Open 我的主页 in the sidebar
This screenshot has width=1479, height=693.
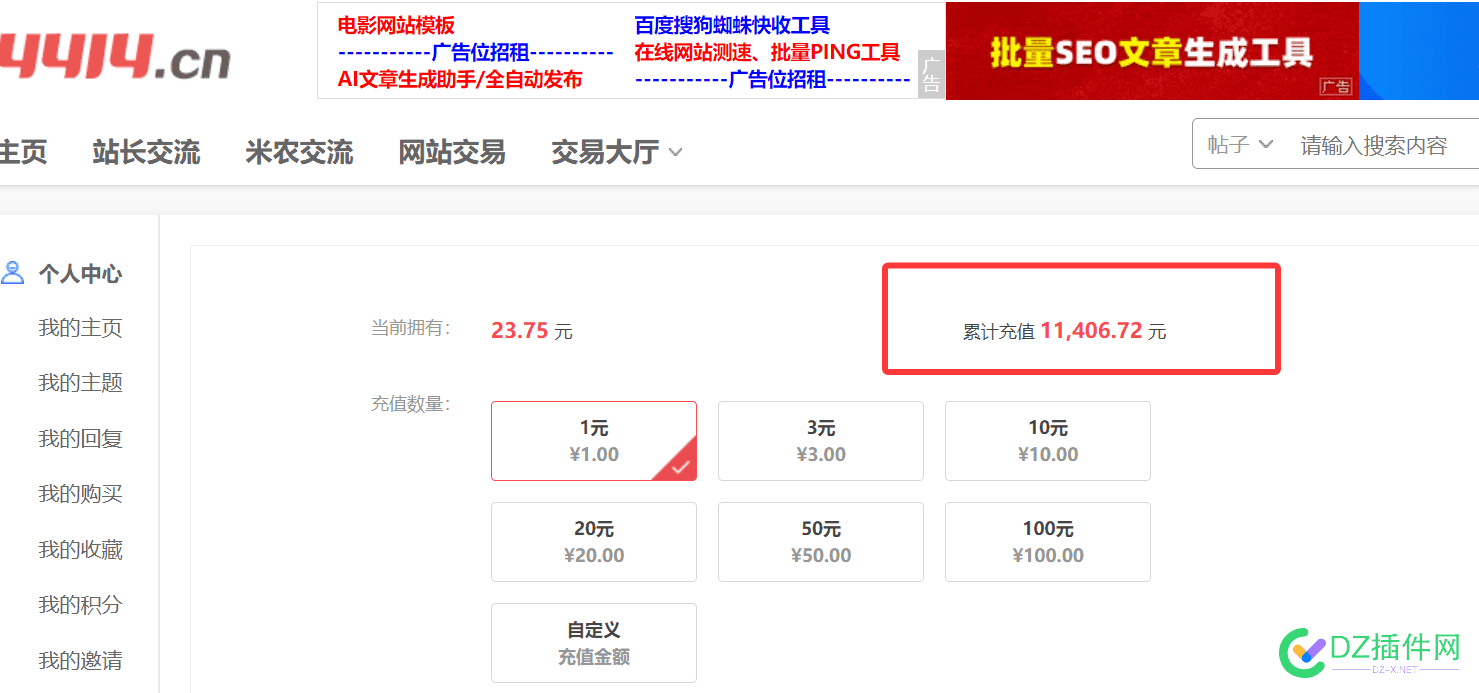pyautogui.click(x=80, y=328)
